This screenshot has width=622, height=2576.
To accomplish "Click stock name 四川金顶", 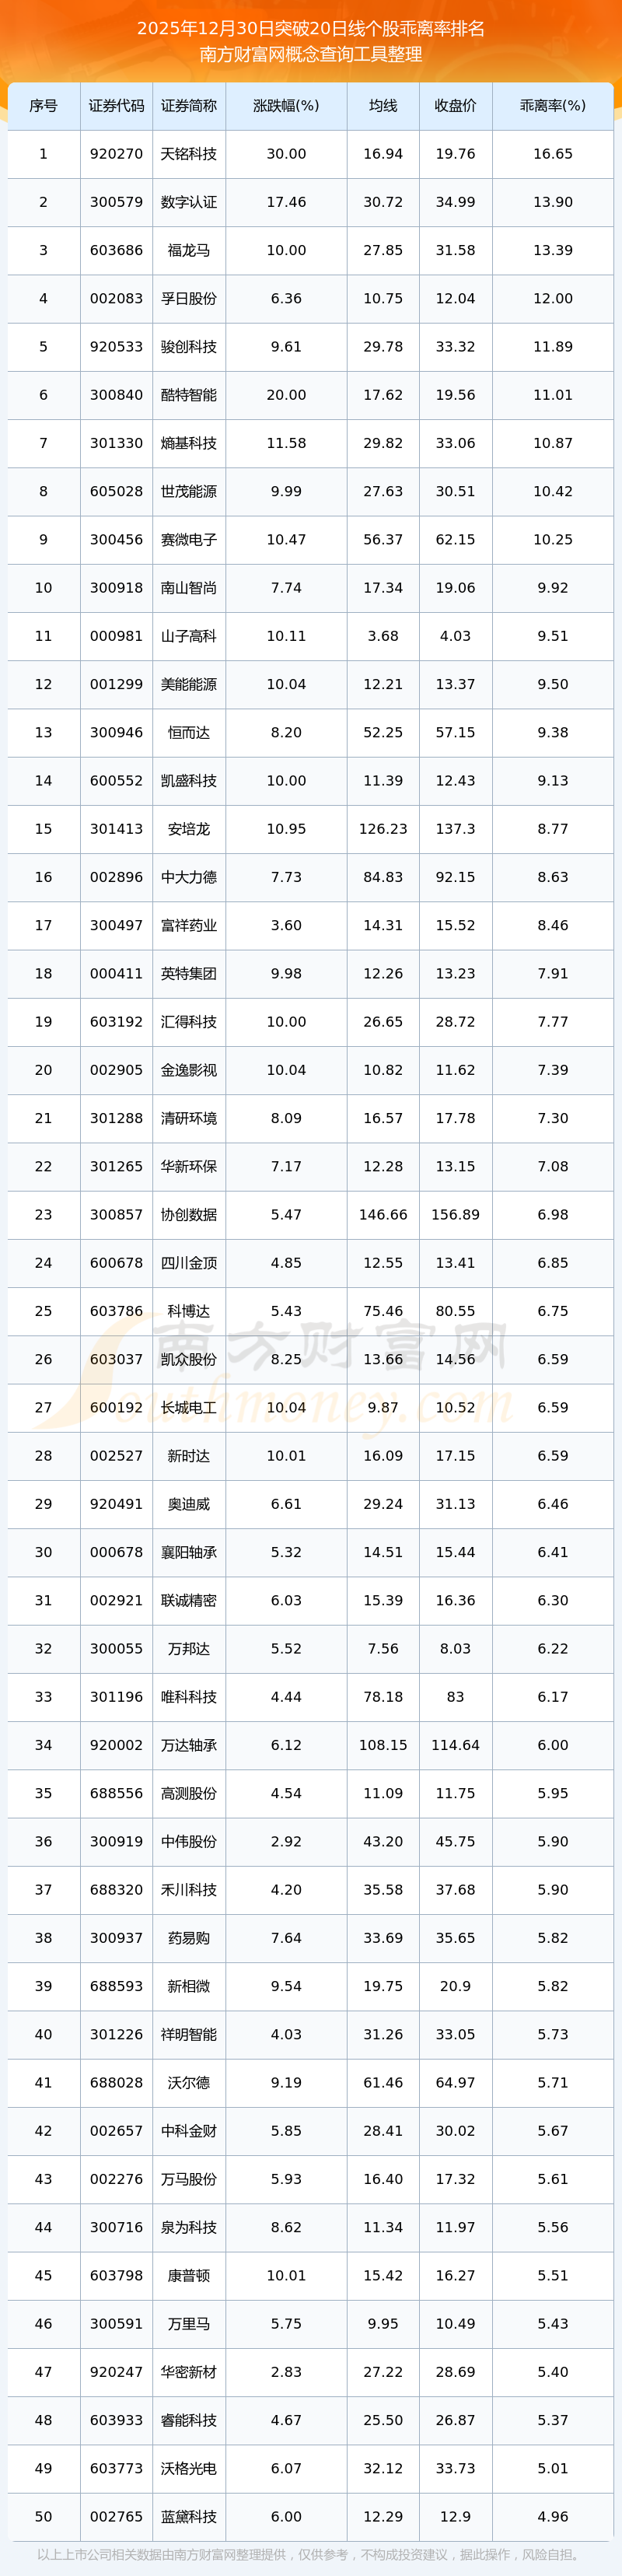I will pos(189,1263).
